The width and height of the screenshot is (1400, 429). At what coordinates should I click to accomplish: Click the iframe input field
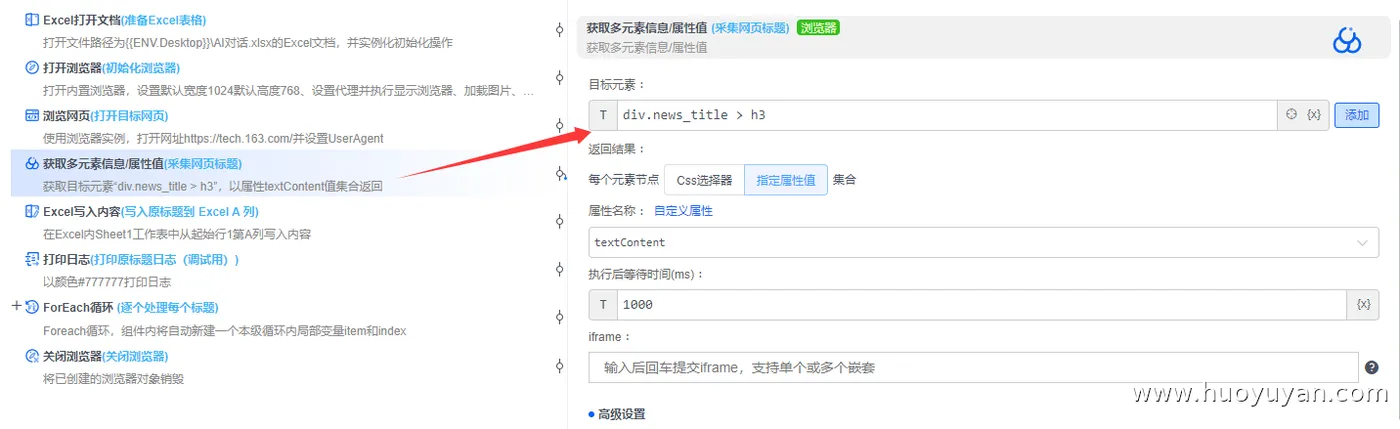coord(973,368)
